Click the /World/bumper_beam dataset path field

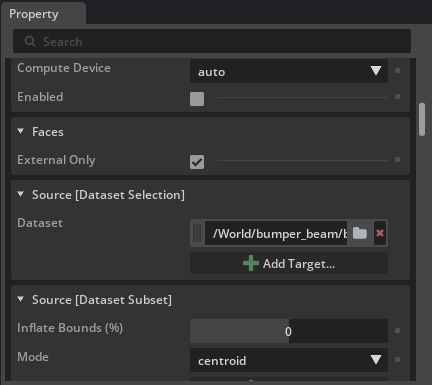pos(276,233)
